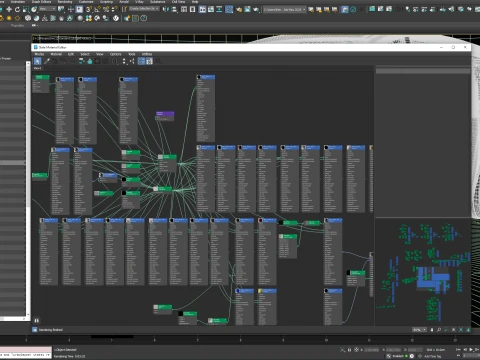Screen dimensions: 480x360
Task: Toggle the Parameter Editor panel button
Action: (149, 61)
